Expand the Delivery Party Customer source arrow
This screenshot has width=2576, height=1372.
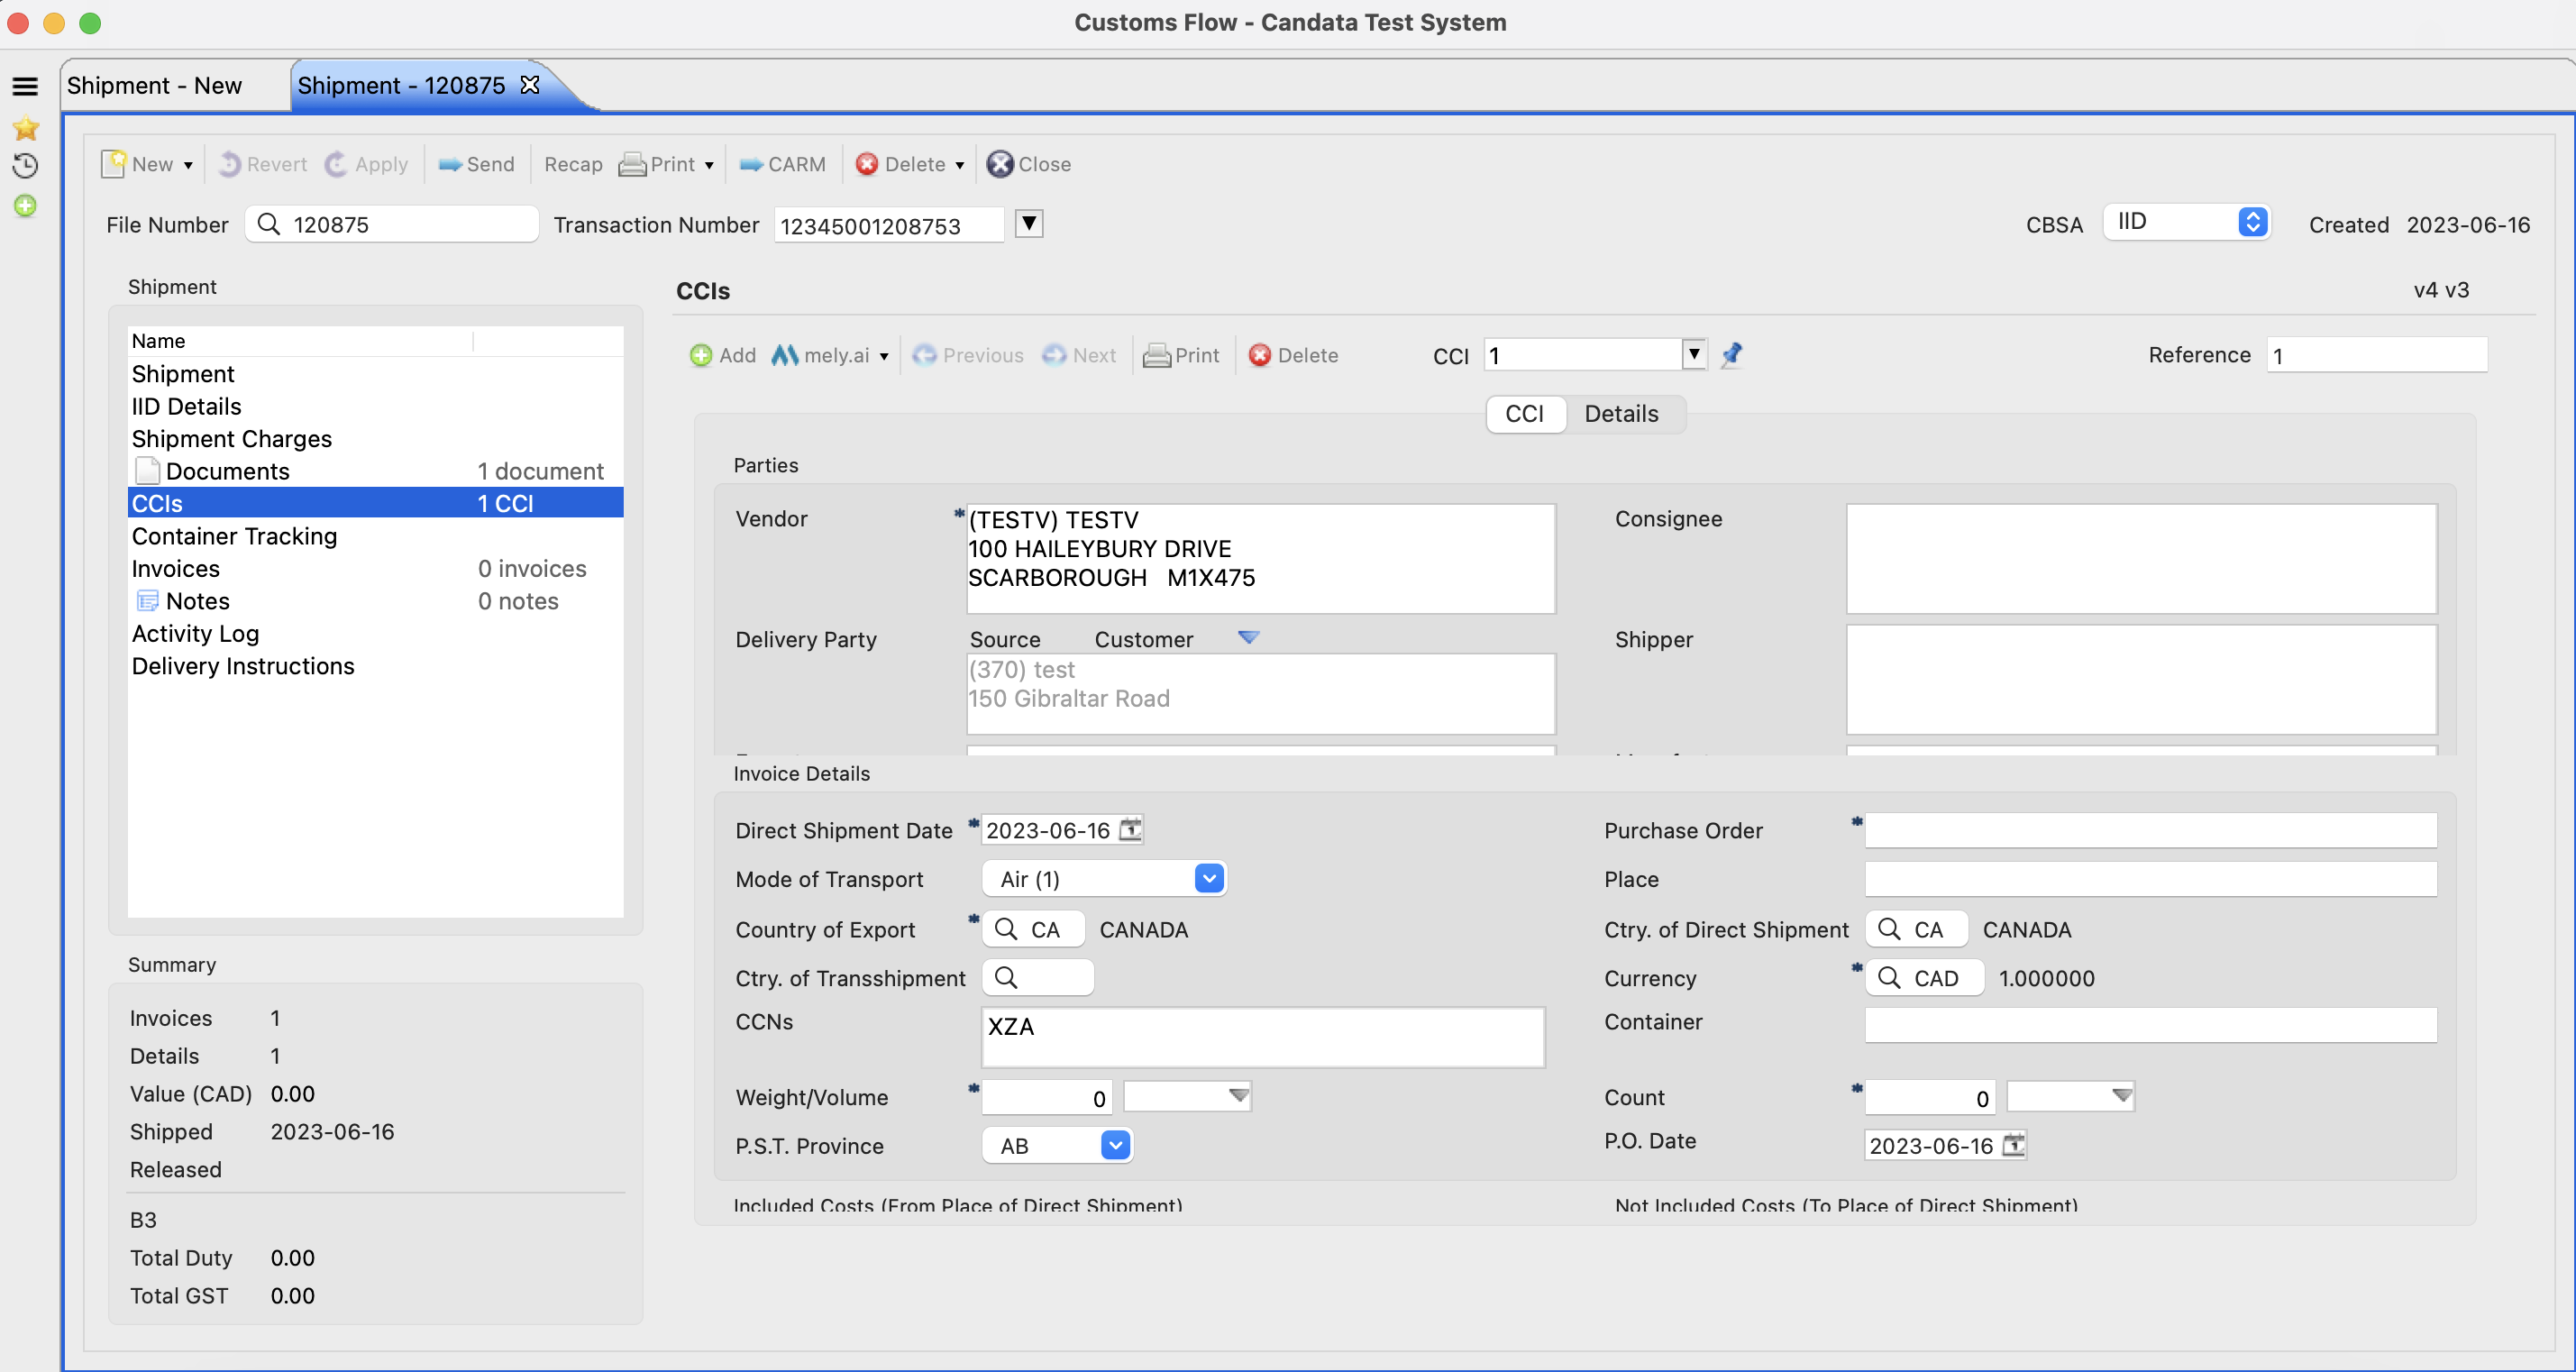point(1248,638)
